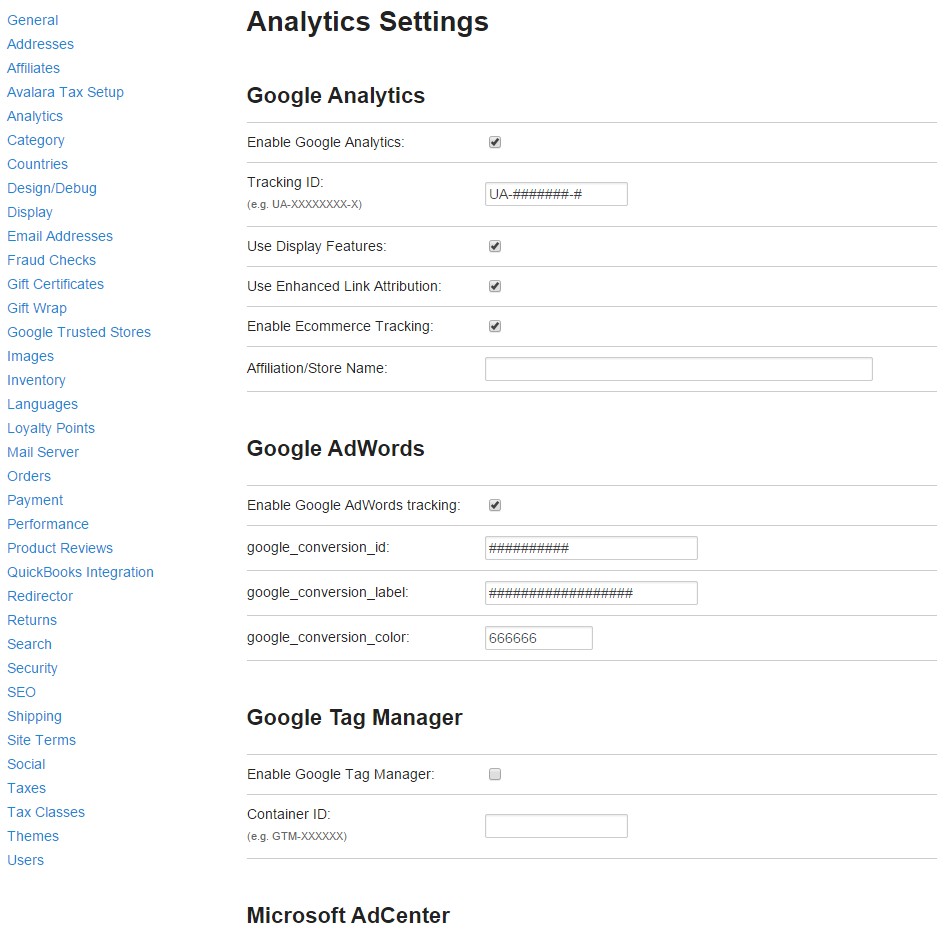Uncheck Use Display Features option
The image size is (950, 935).
[494, 247]
